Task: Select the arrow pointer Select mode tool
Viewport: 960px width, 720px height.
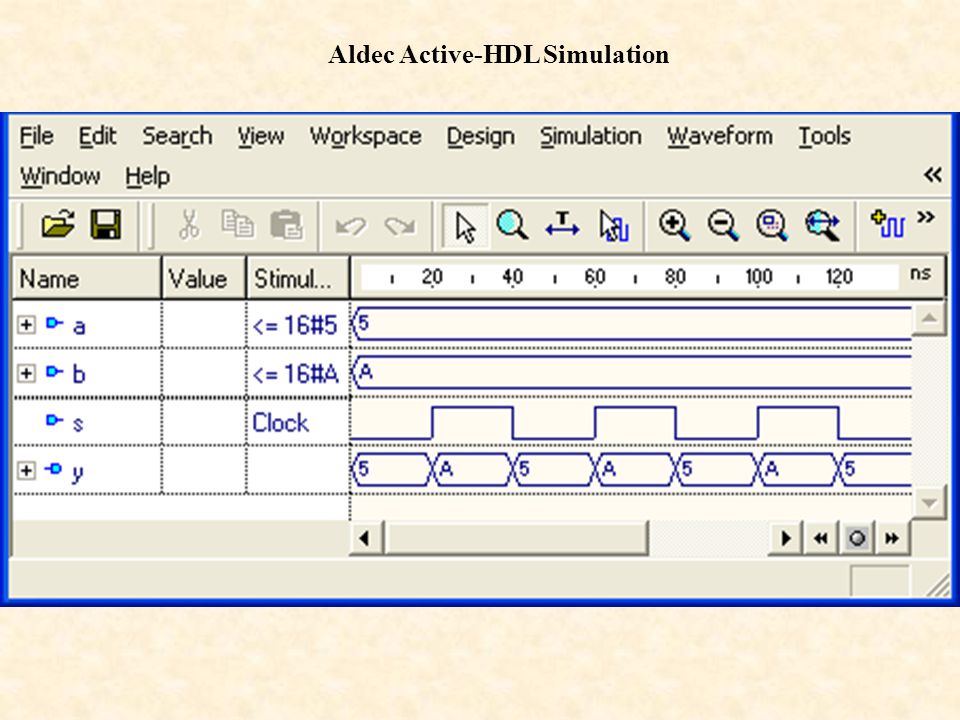Action: pos(466,226)
